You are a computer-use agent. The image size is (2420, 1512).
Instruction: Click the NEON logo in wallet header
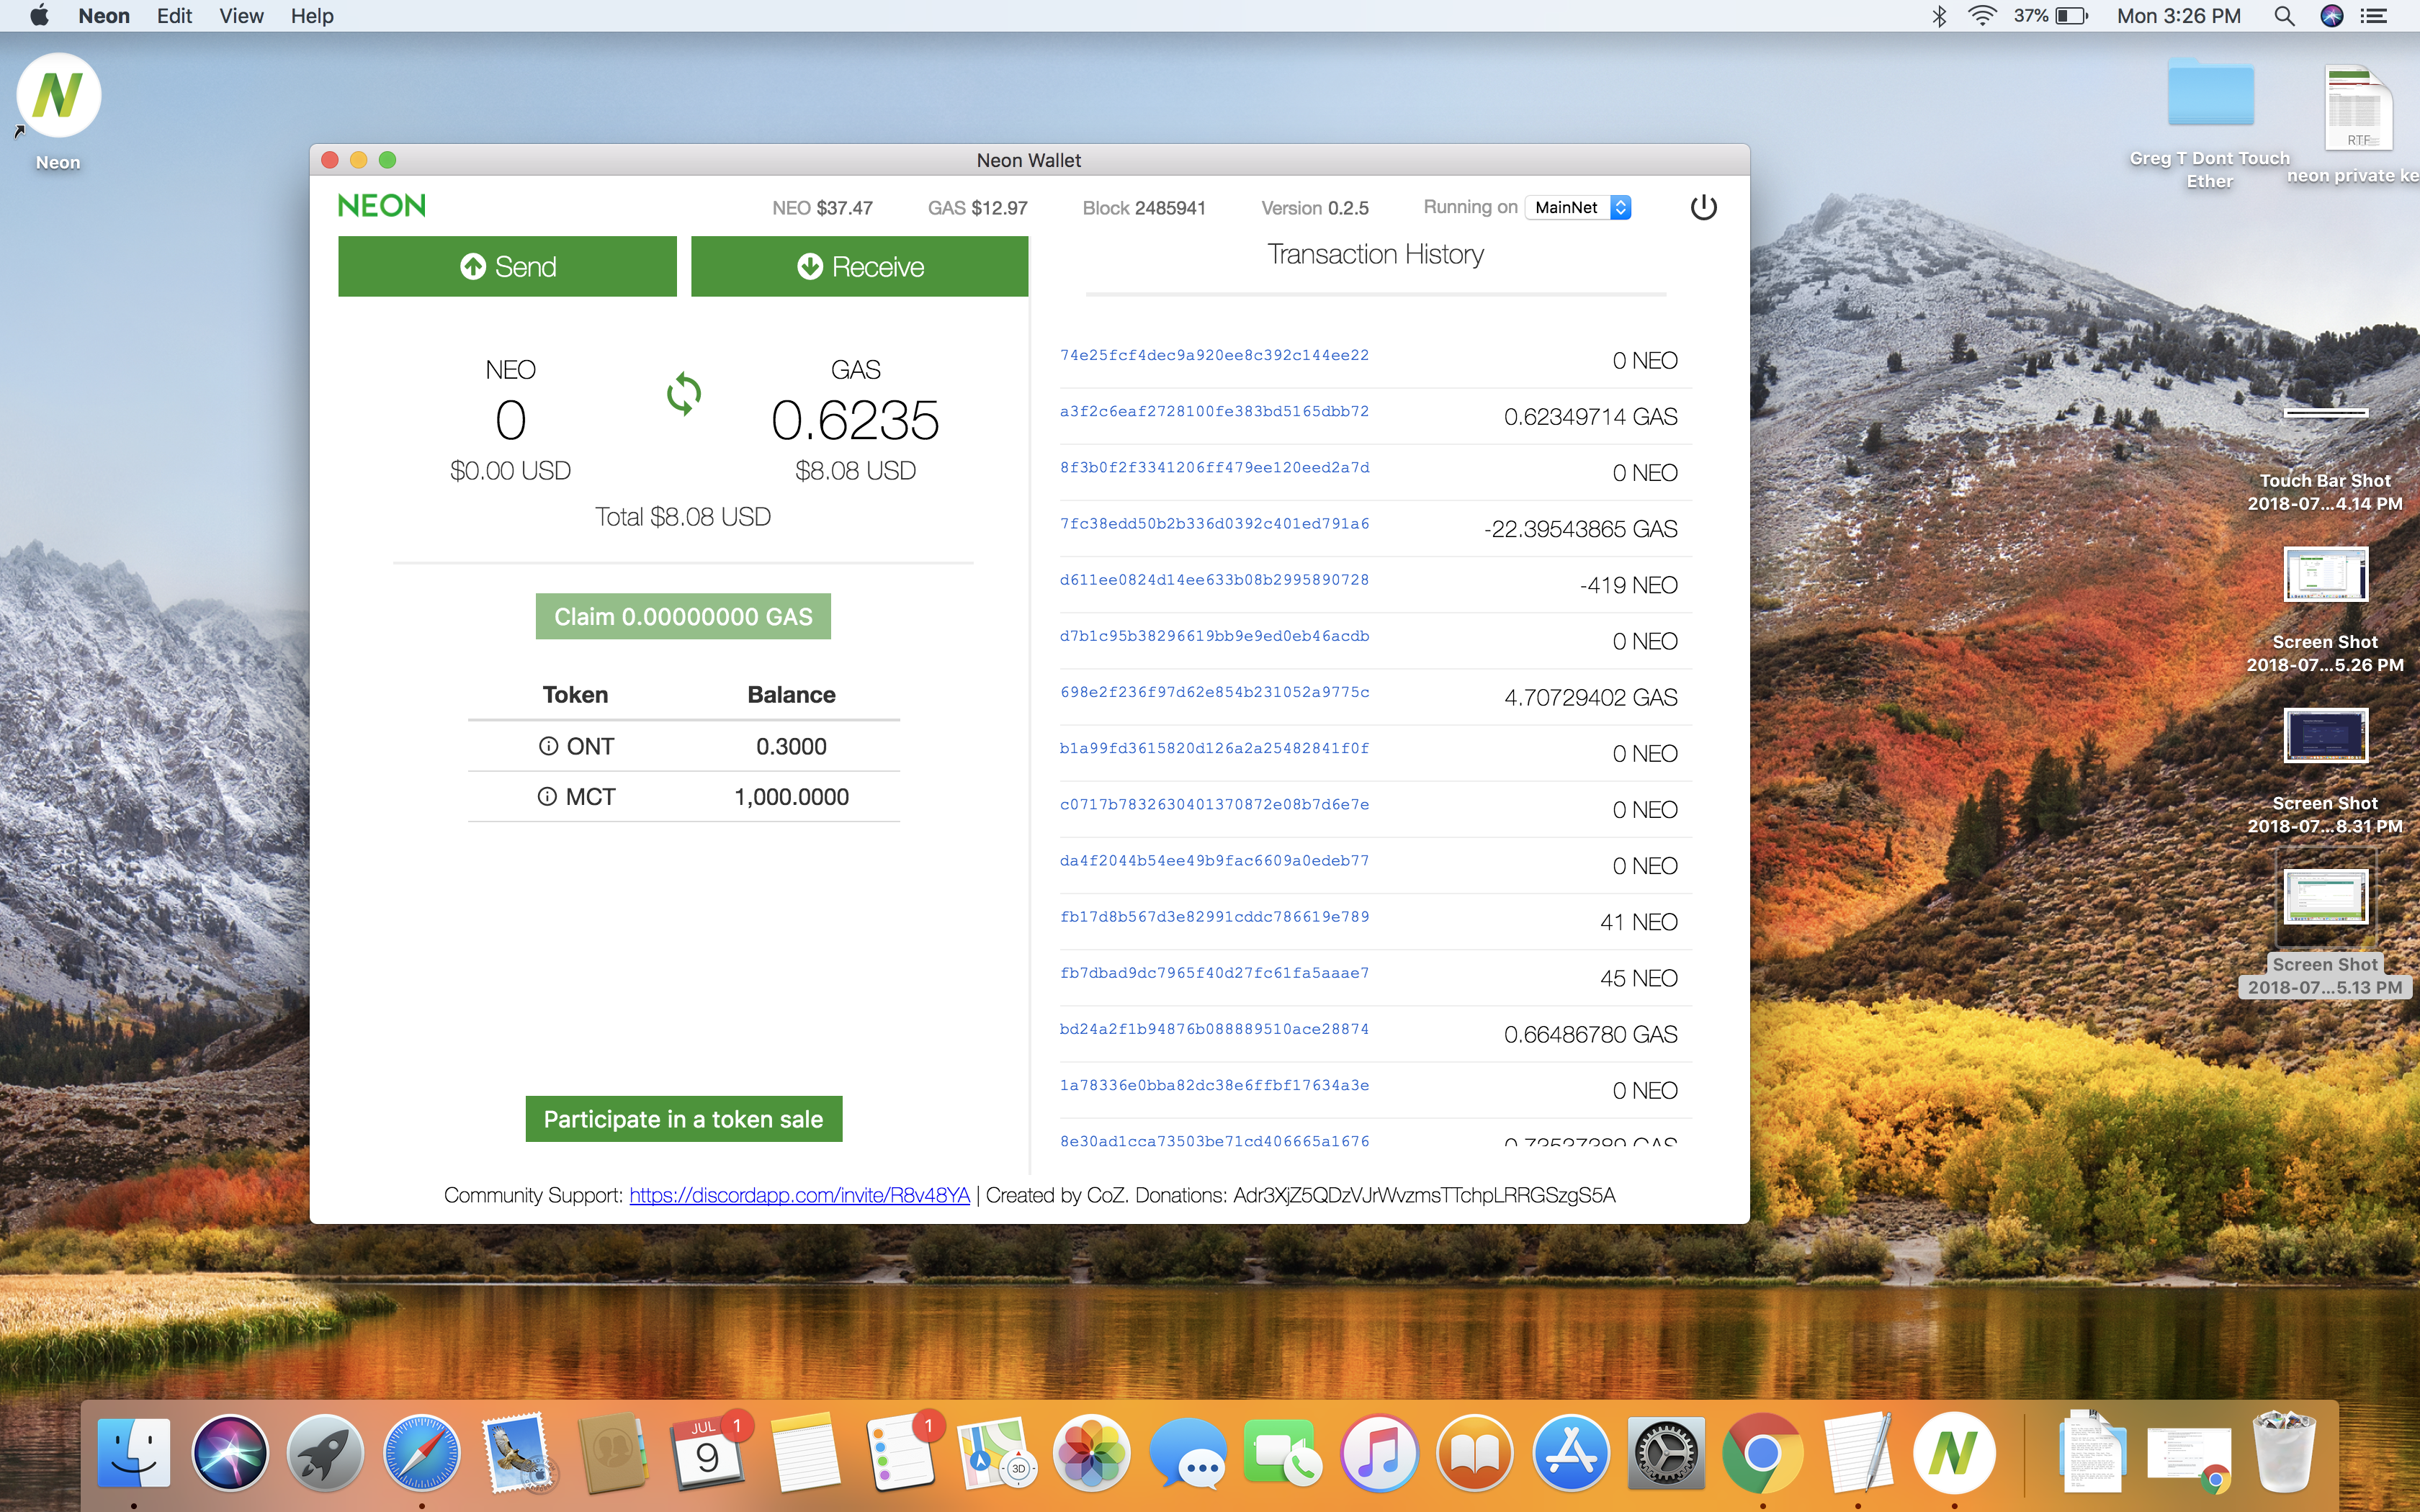click(382, 206)
